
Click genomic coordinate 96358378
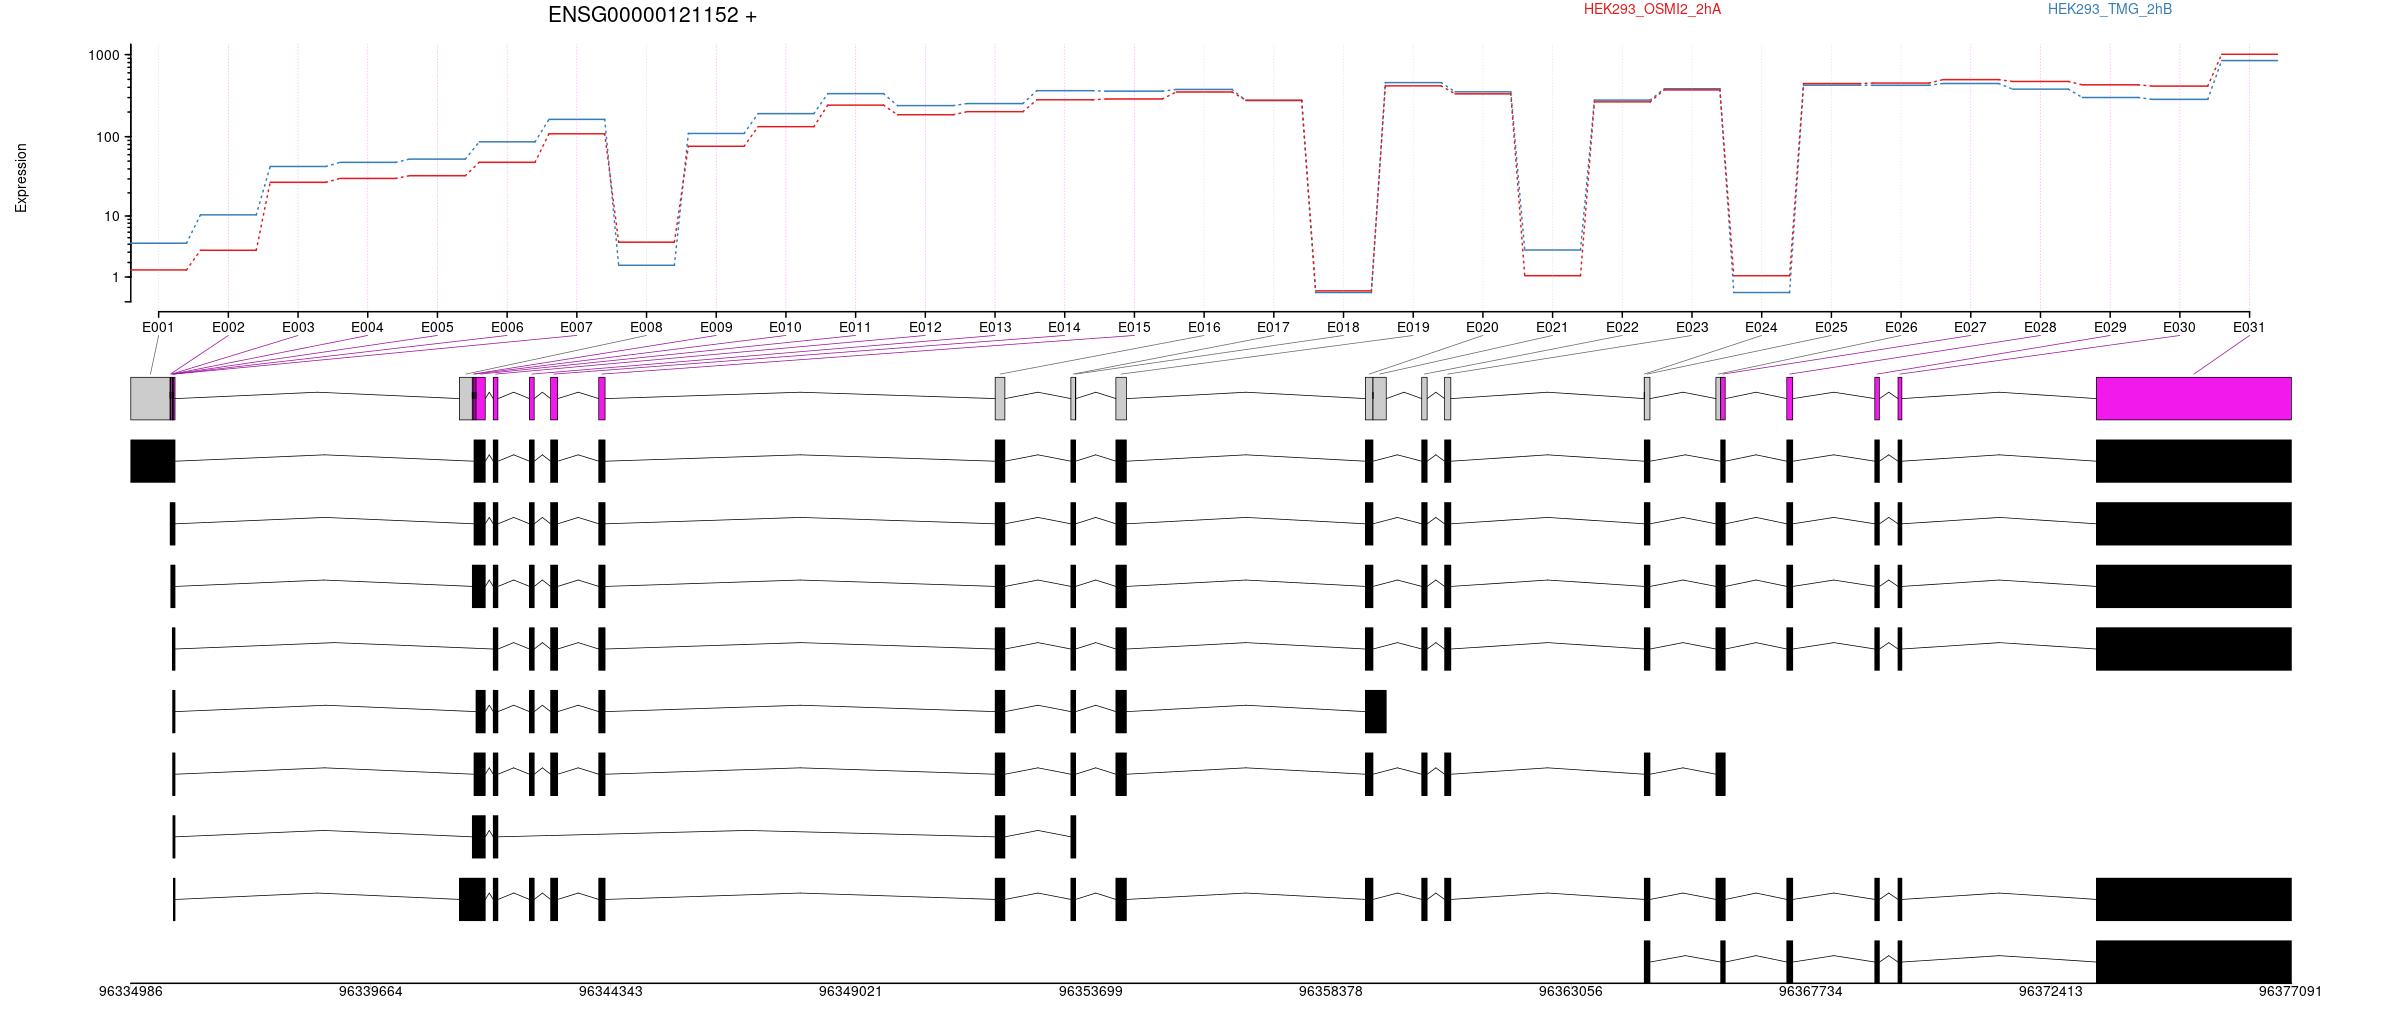(1331, 992)
